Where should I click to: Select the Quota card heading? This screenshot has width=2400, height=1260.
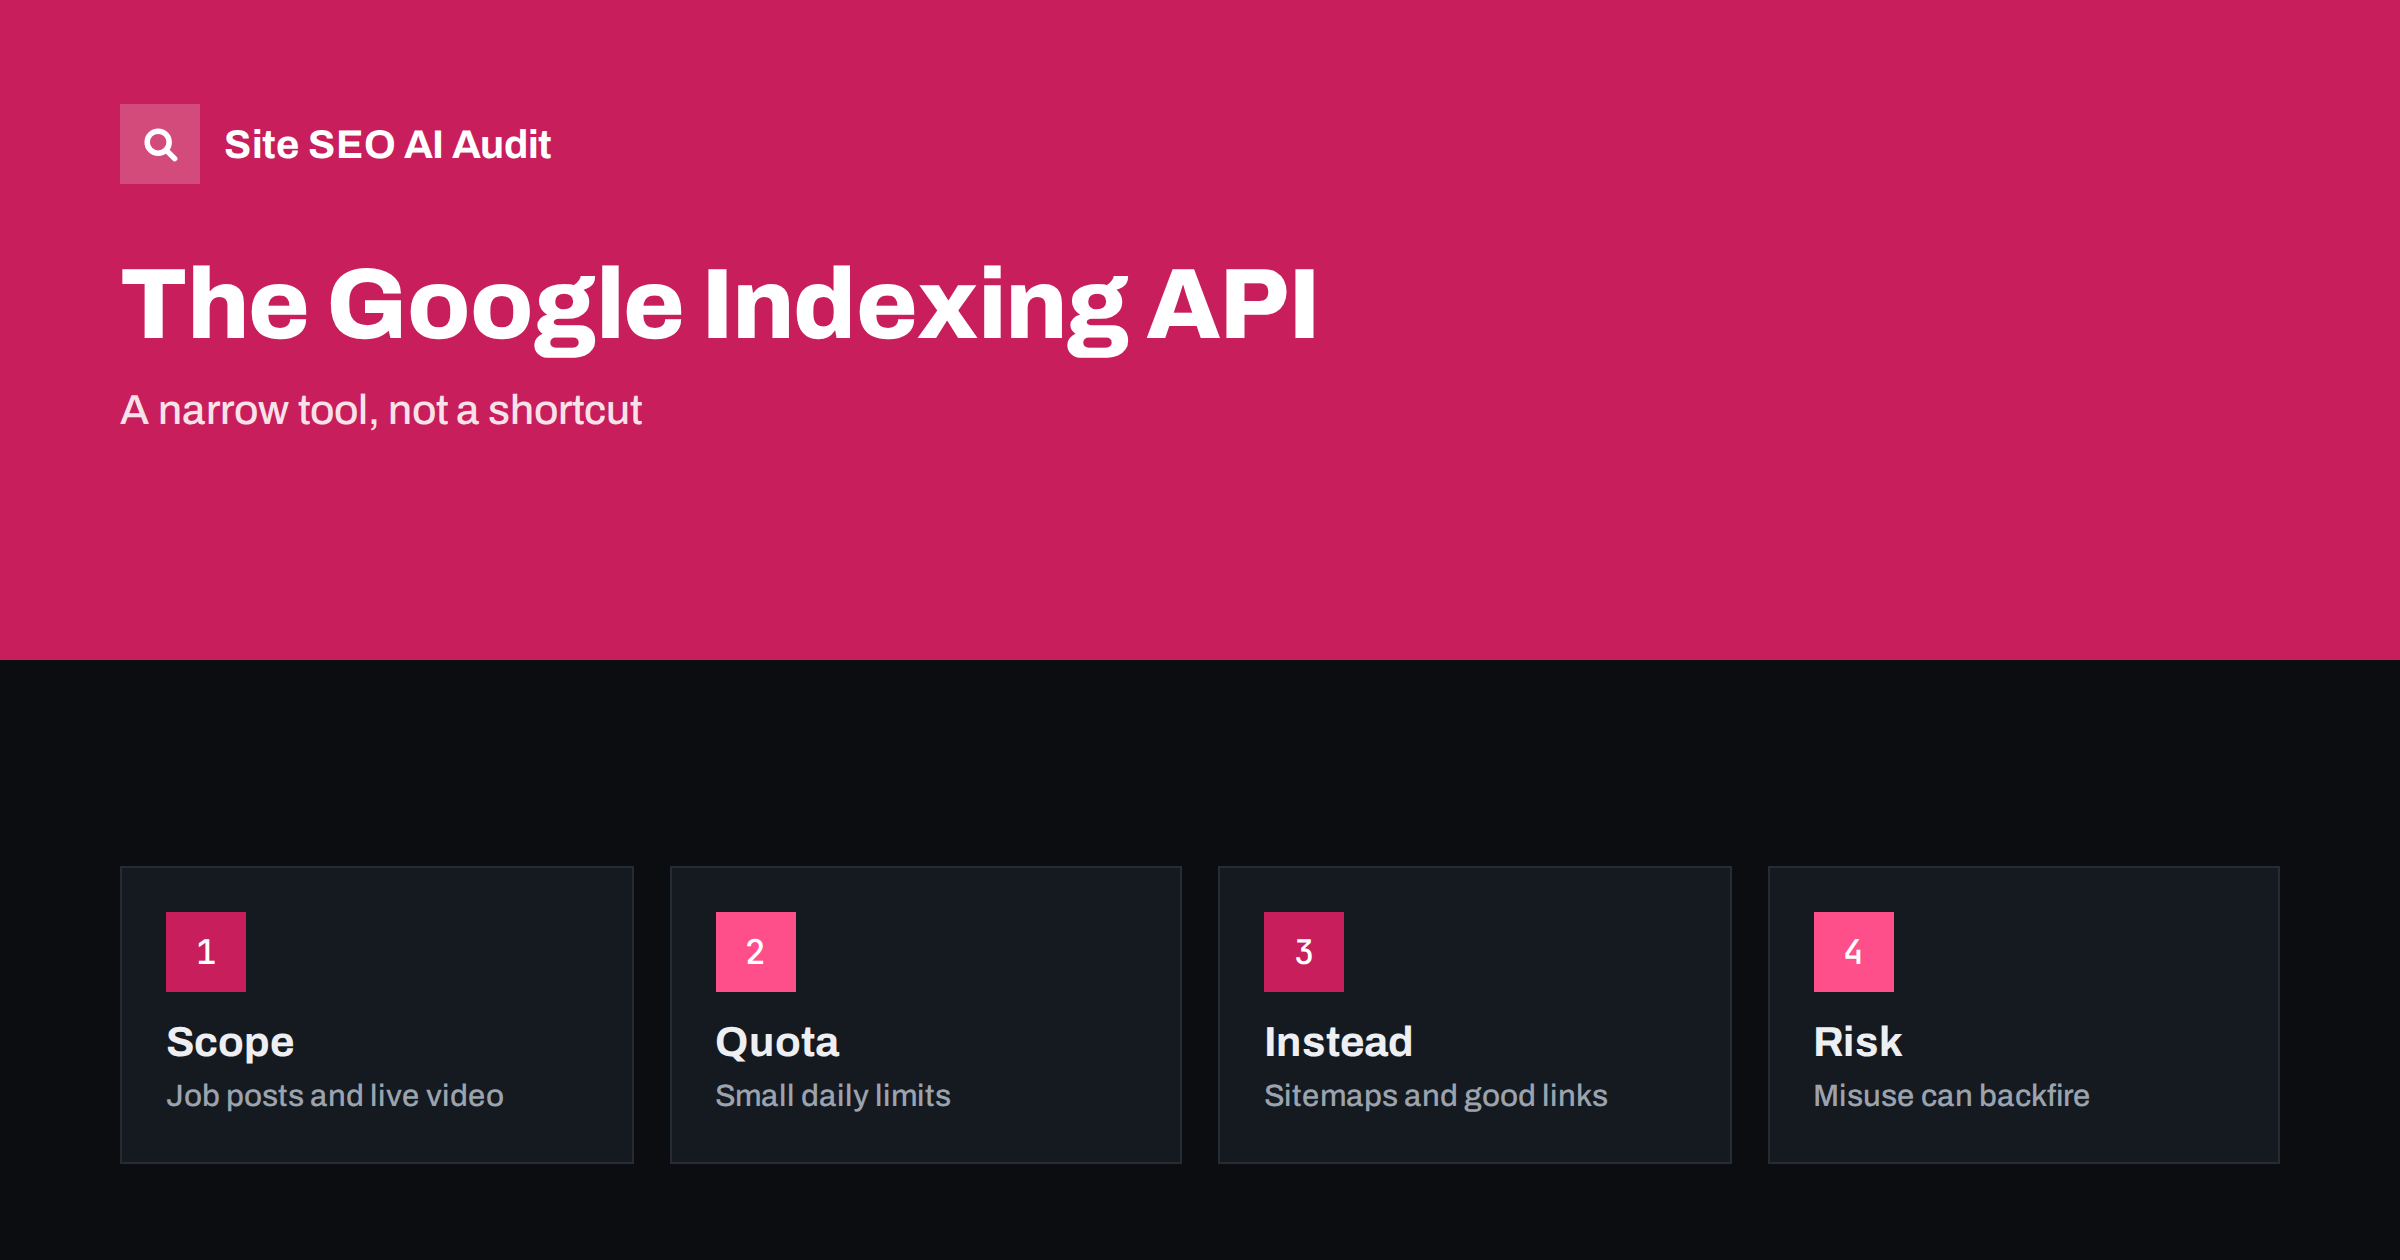[777, 1043]
